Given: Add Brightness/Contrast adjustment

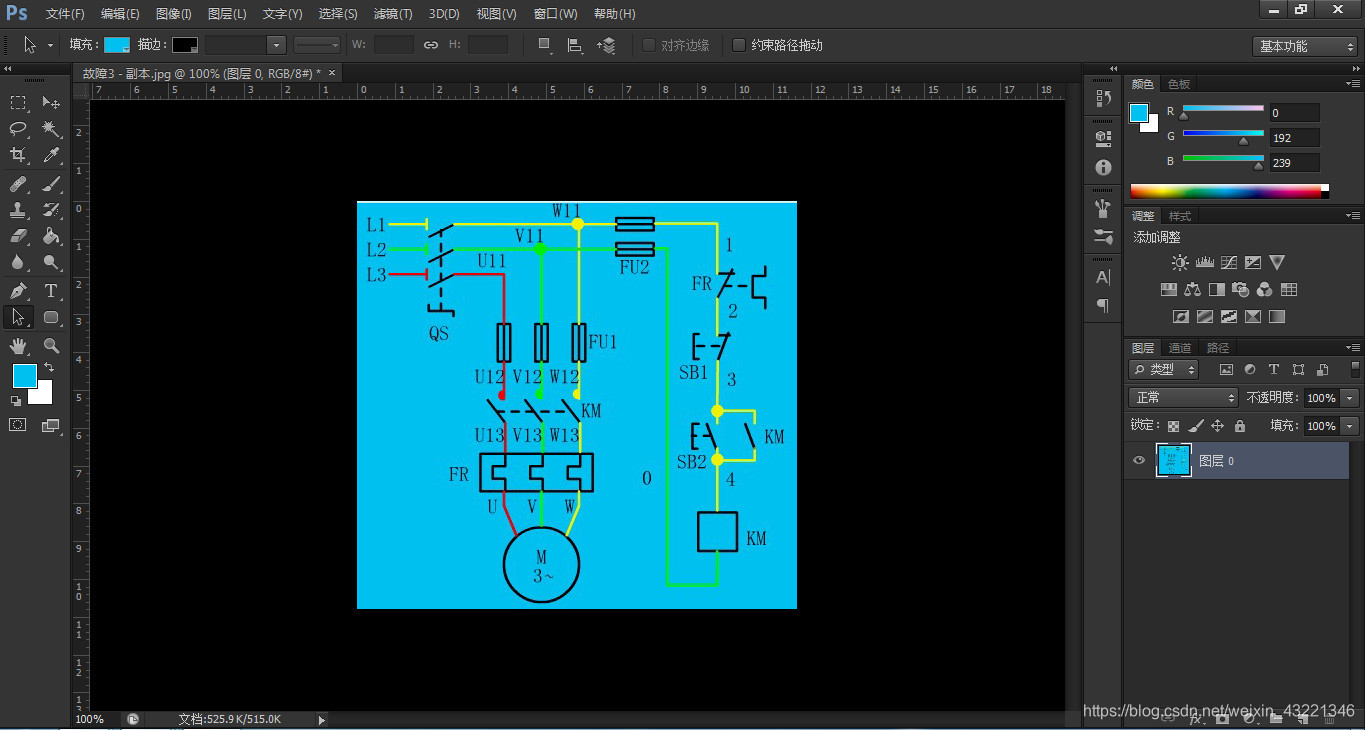Looking at the screenshot, I should point(1180,262).
